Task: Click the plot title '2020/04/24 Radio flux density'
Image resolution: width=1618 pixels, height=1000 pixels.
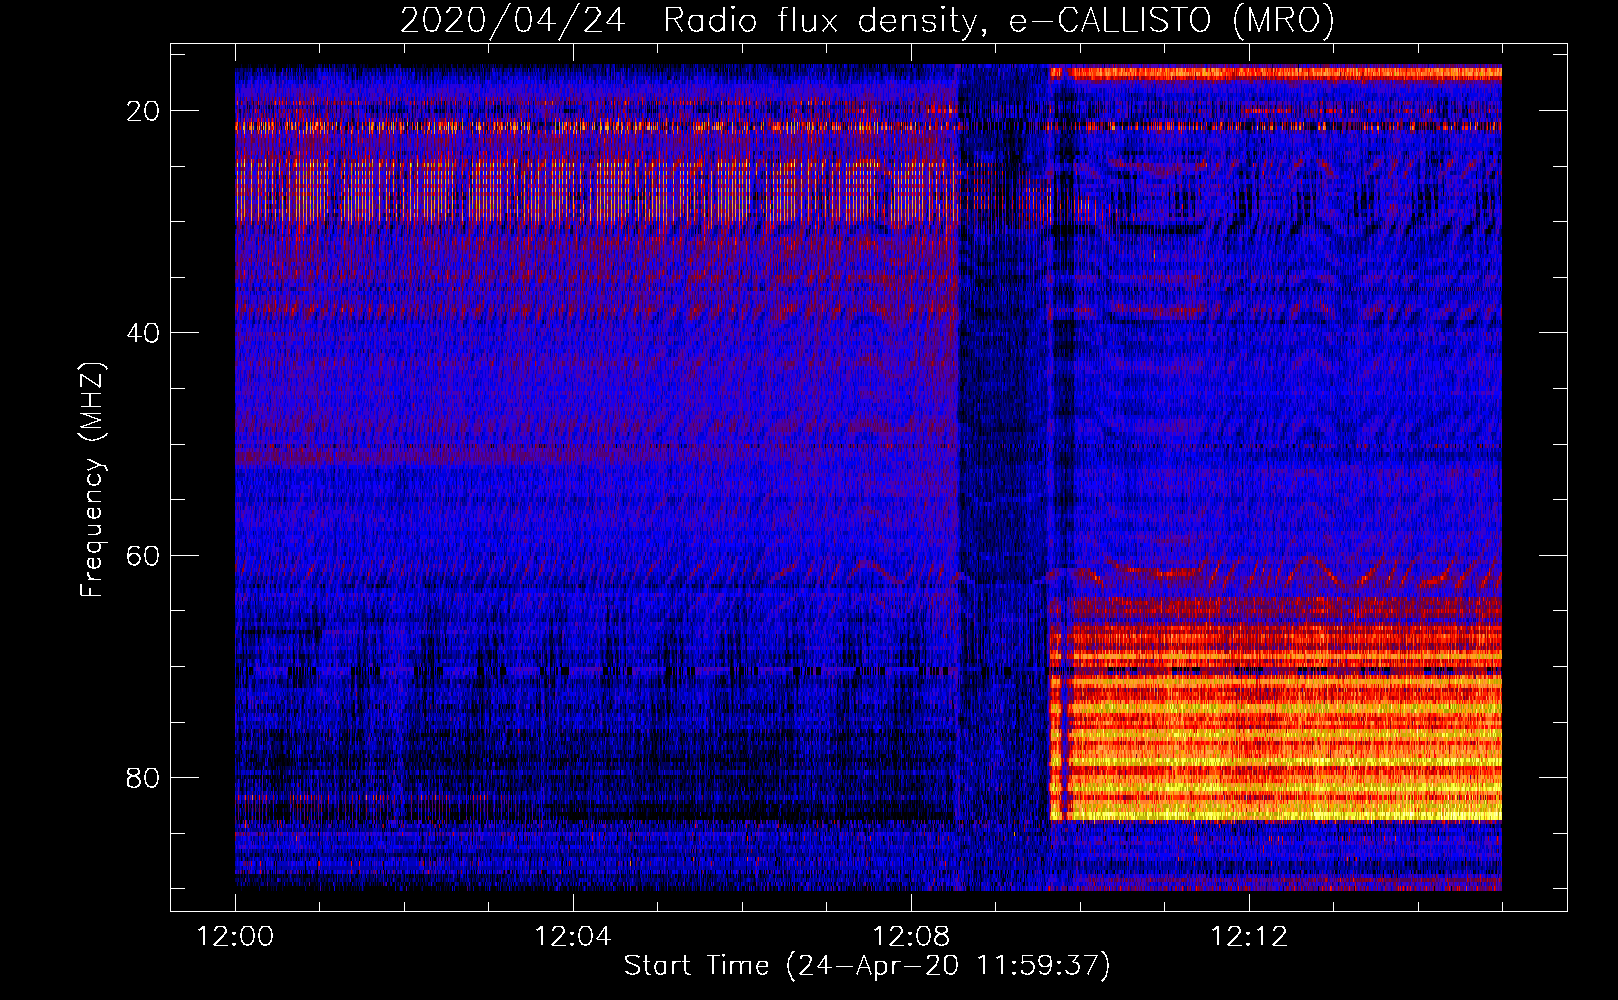Action: (x=867, y=20)
